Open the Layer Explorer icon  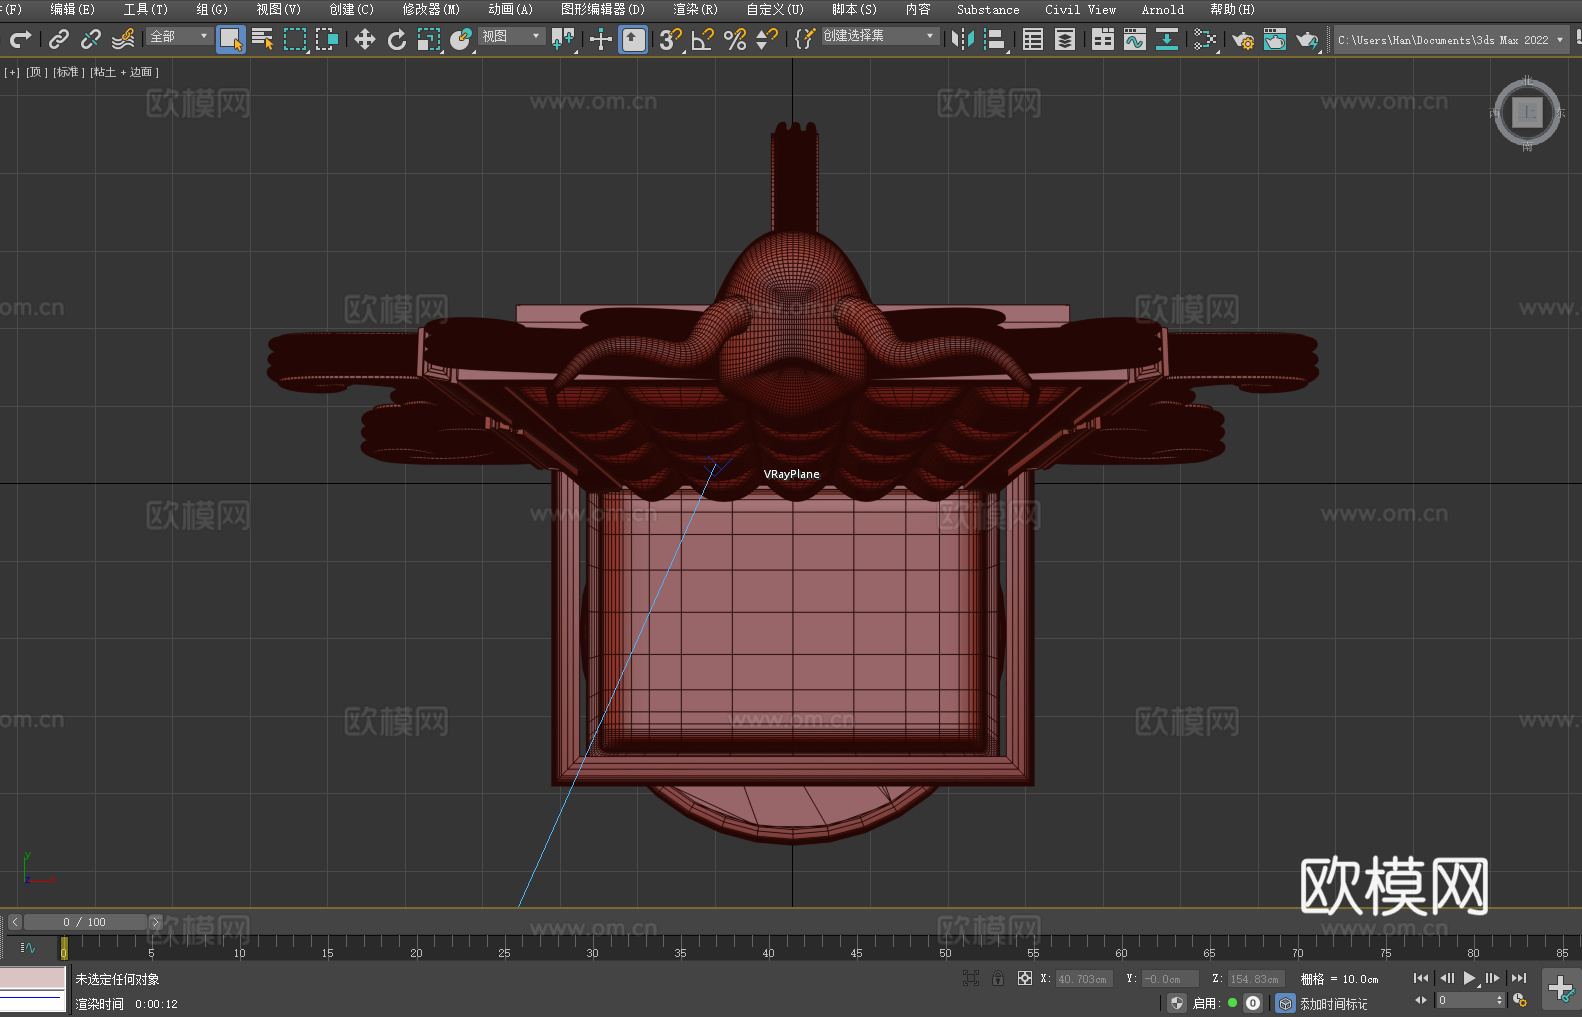coord(1065,39)
